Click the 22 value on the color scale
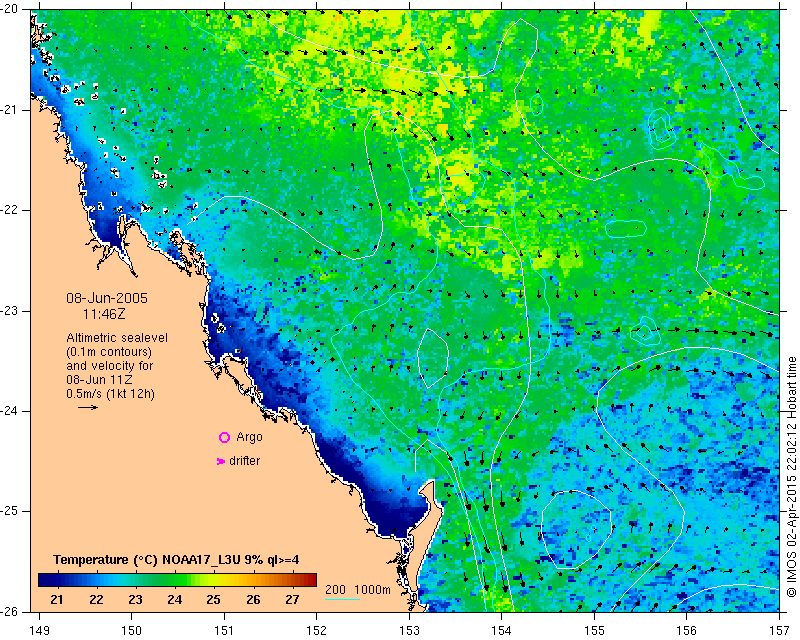This screenshot has height=640, width=800. [96, 600]
